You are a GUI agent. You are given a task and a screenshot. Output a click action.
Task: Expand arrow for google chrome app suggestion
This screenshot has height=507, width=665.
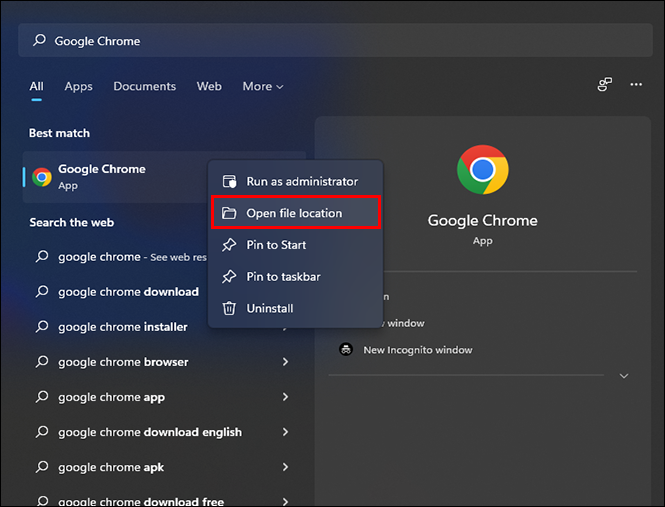pyautogui.click(x=285, y=397)
